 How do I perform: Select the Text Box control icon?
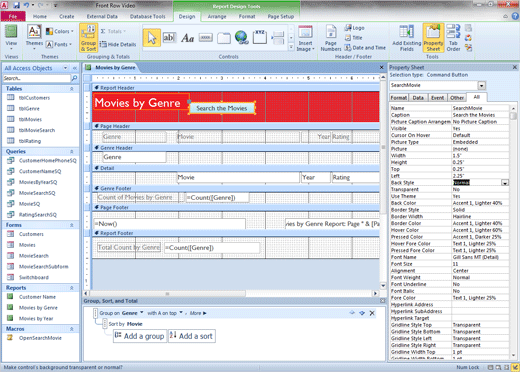click(x=169, y=38)
